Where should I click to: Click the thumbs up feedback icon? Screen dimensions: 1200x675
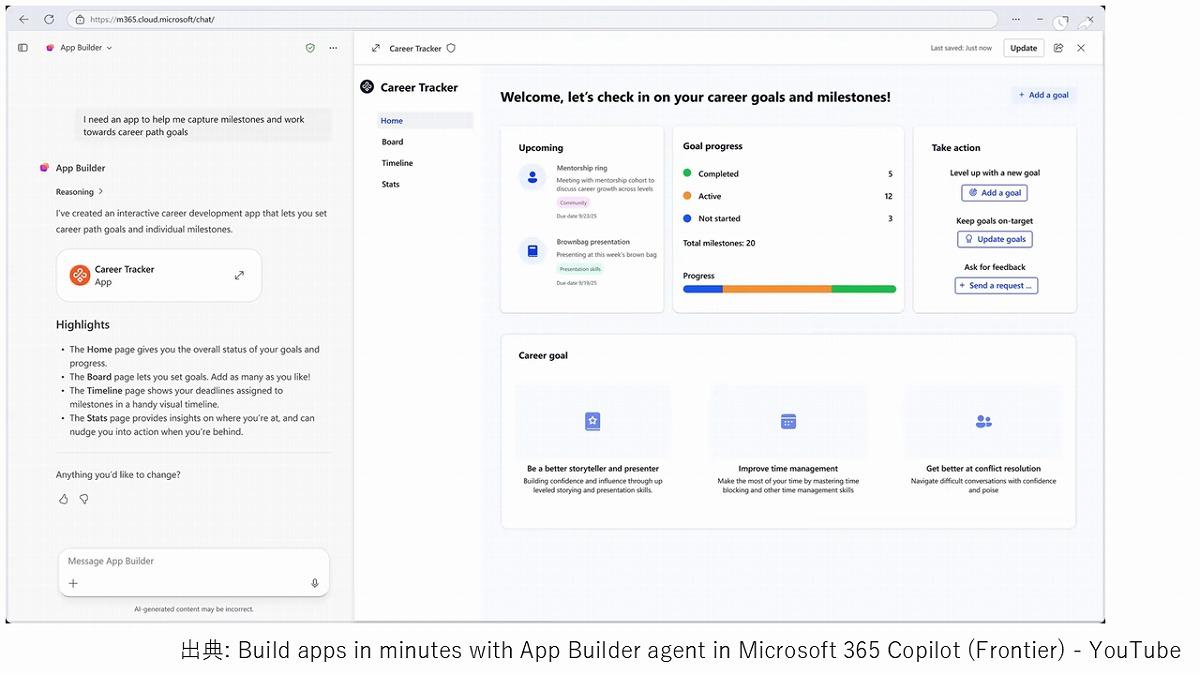pyautogui.click(x=64, y=499)
